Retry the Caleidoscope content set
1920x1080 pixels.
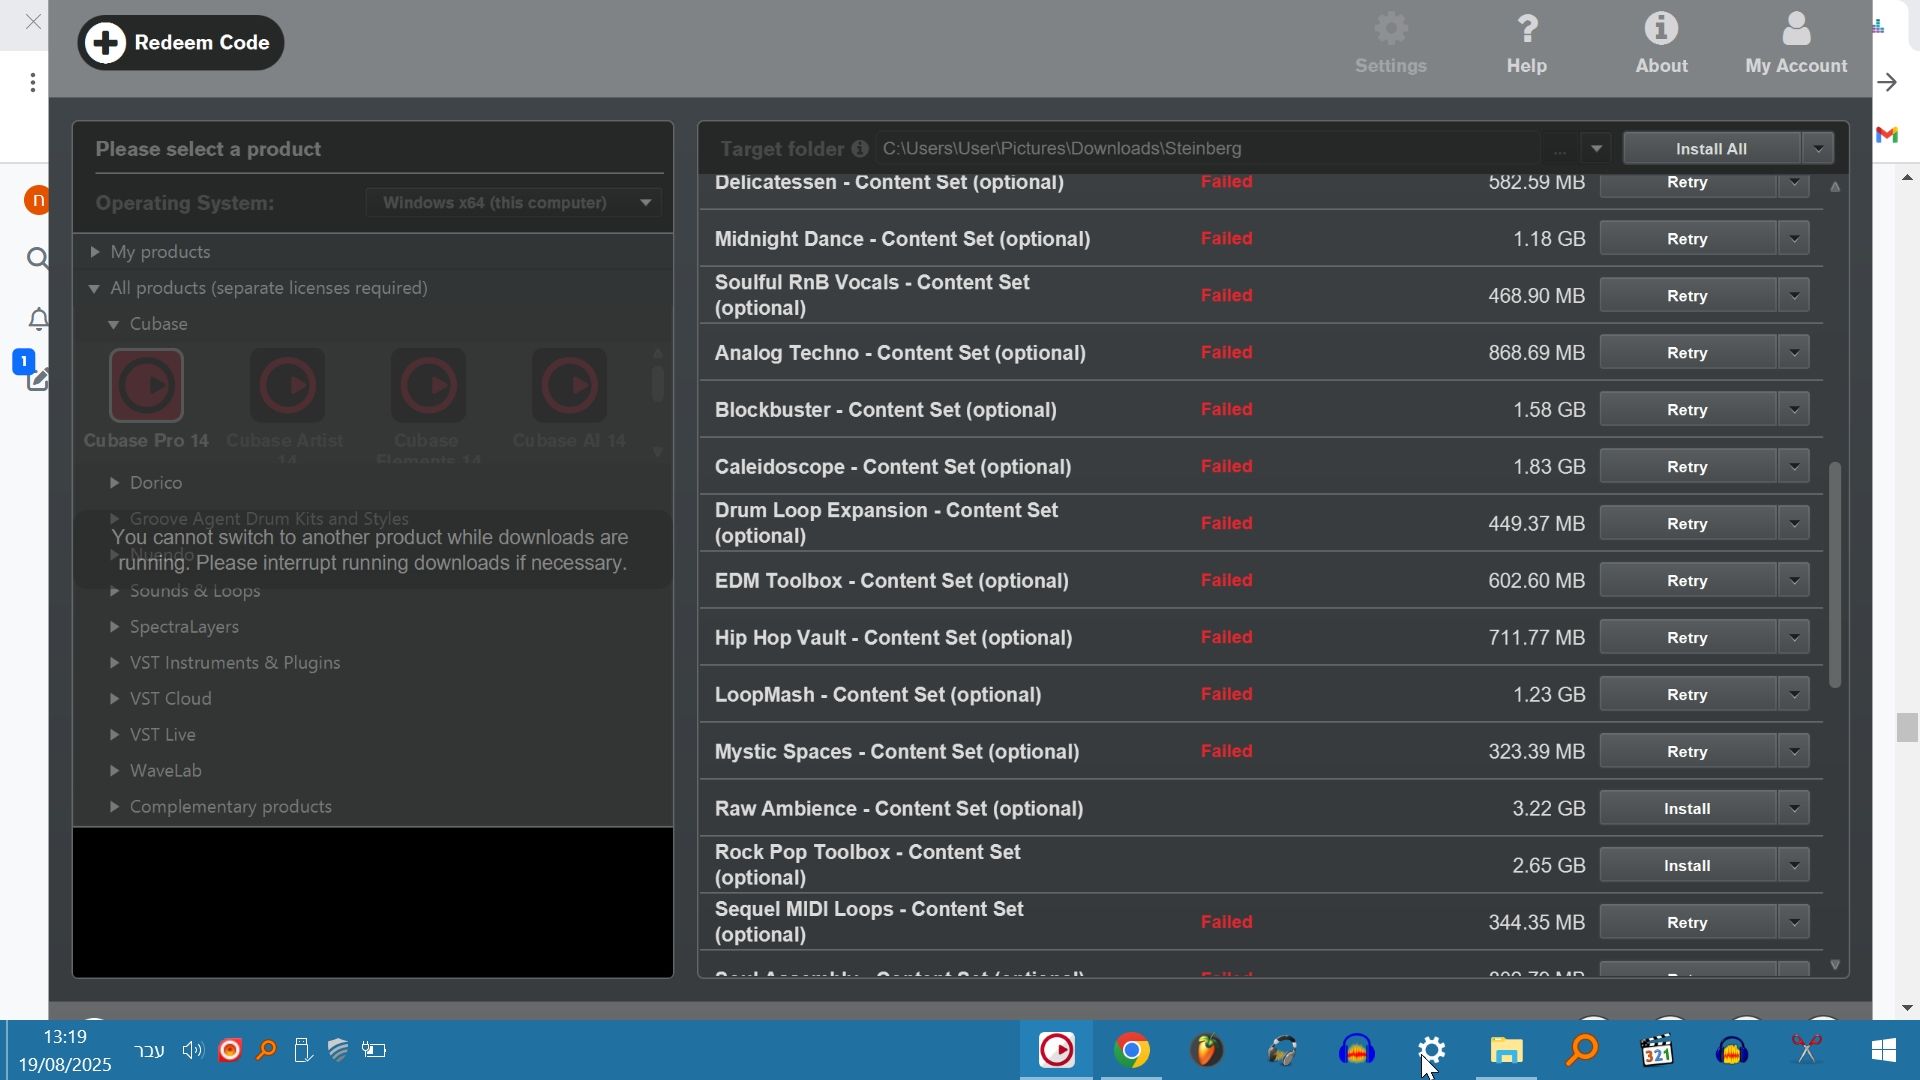[1687, 467]
